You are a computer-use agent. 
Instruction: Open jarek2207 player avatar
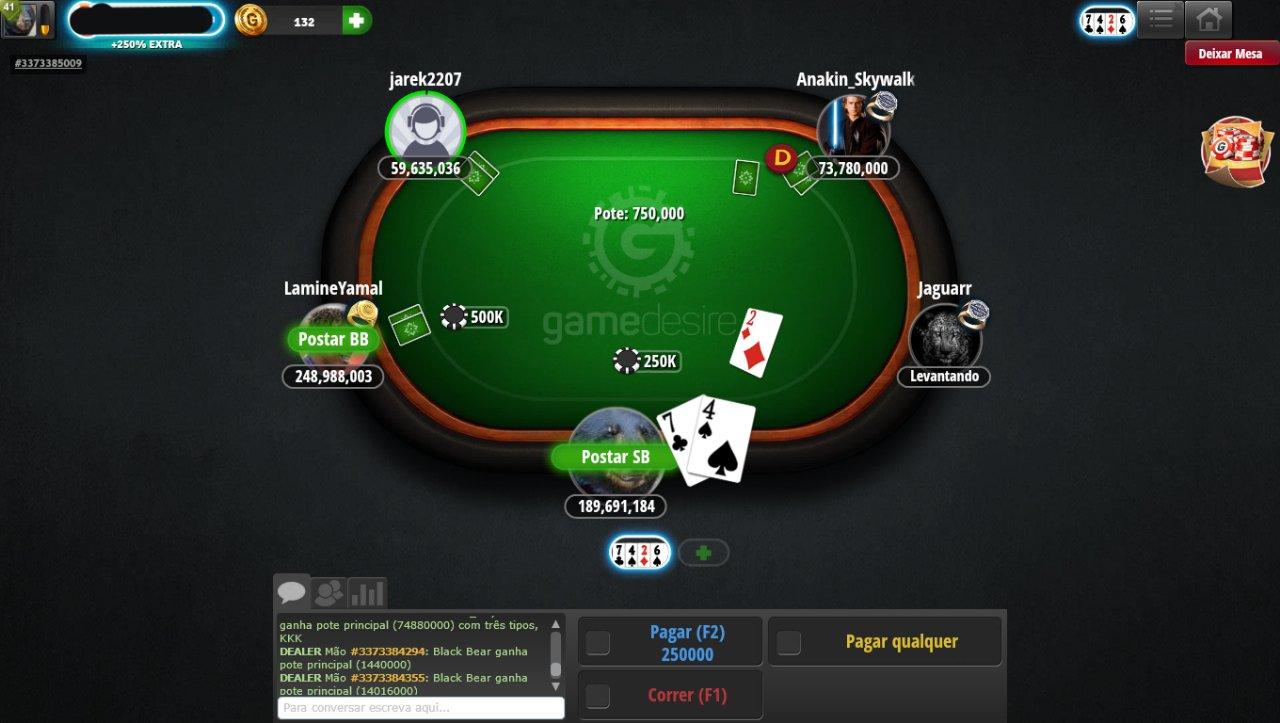click(x=425, y=131)
